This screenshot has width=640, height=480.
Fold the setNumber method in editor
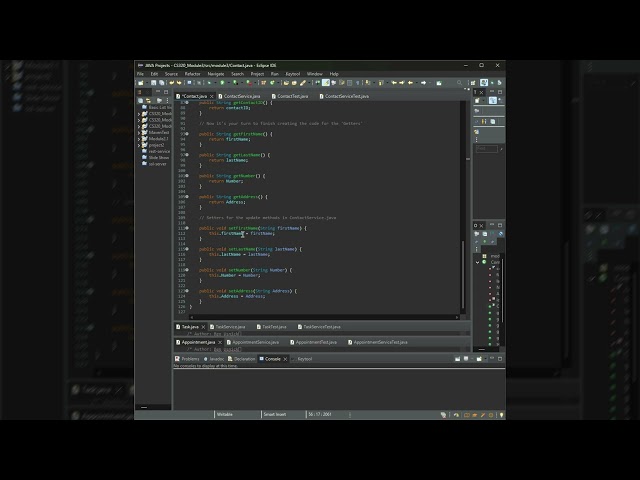[x=187, y=270]
